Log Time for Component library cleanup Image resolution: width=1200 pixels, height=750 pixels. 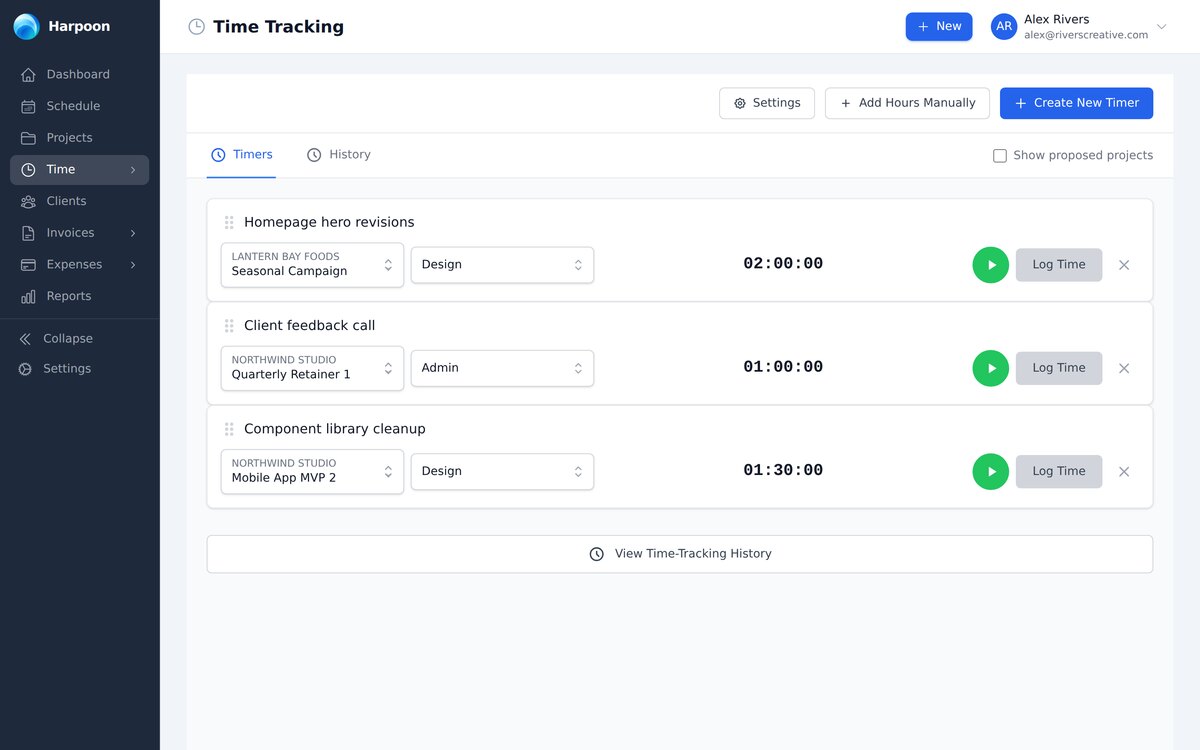coord(1059,471)
